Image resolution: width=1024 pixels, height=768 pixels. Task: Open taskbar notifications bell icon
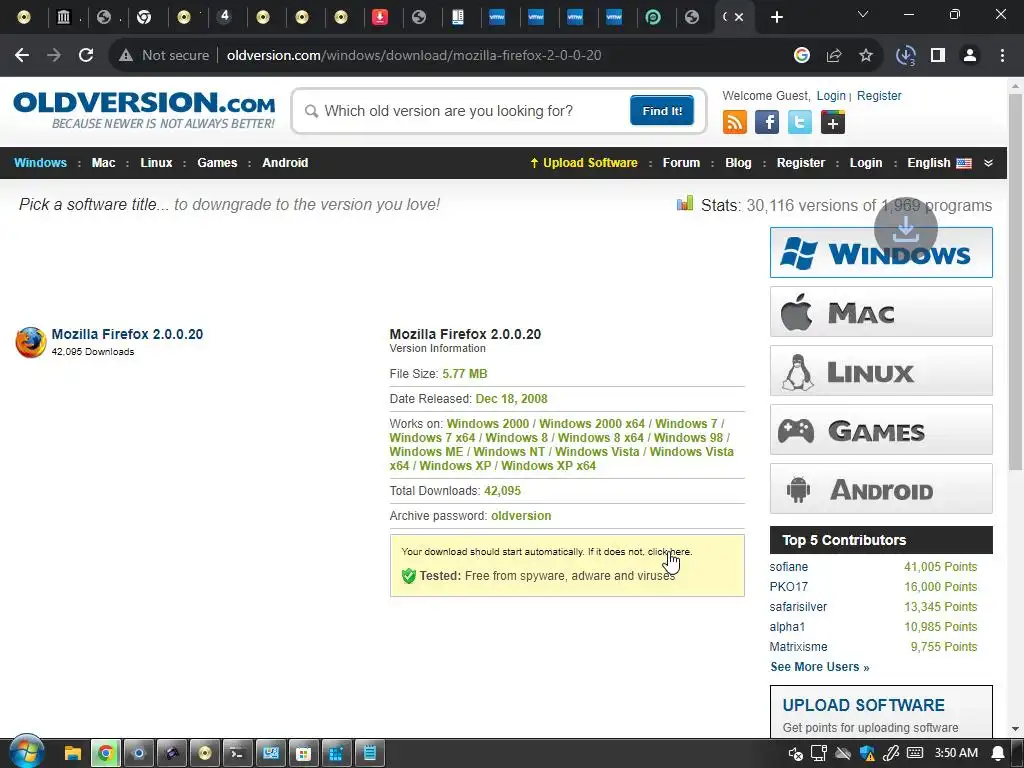tap(998, 754)
